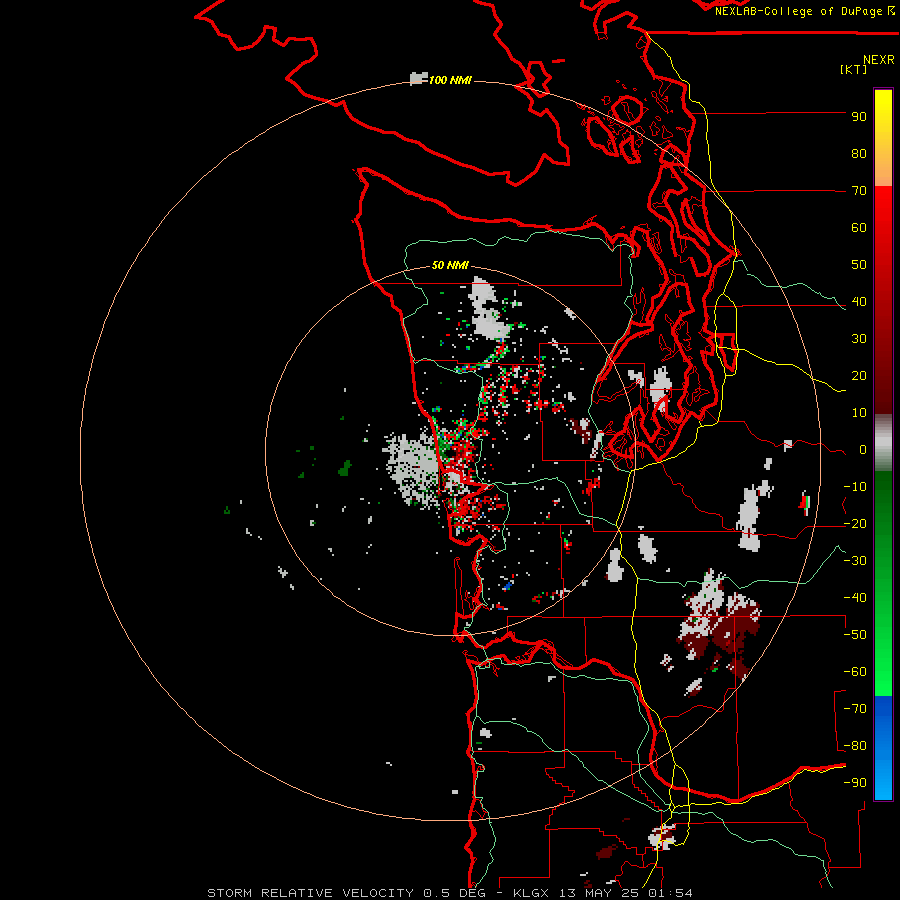Click the -50 scale value
This screenshot has height=900, width=900.
(855, 635)
